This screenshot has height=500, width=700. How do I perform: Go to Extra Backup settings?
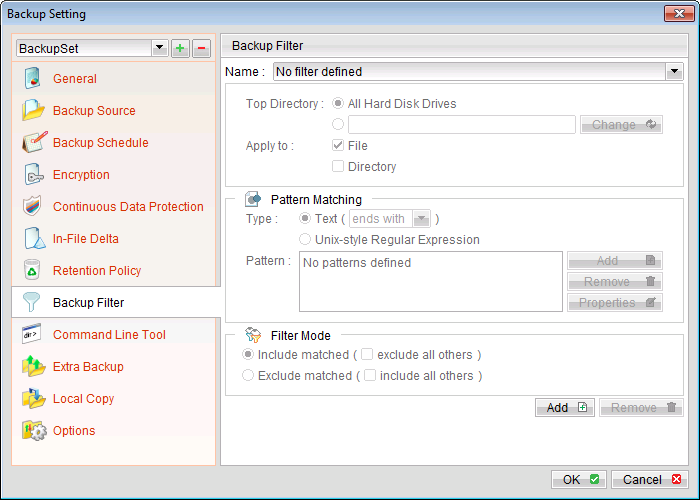point(88,367)
